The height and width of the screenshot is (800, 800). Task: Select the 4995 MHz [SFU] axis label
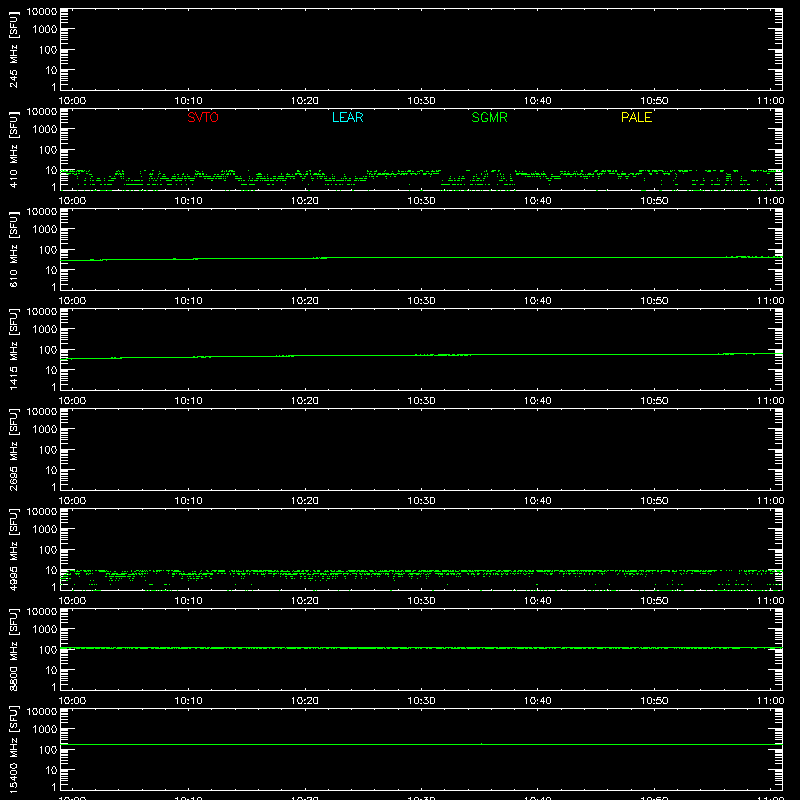point(13,549)
